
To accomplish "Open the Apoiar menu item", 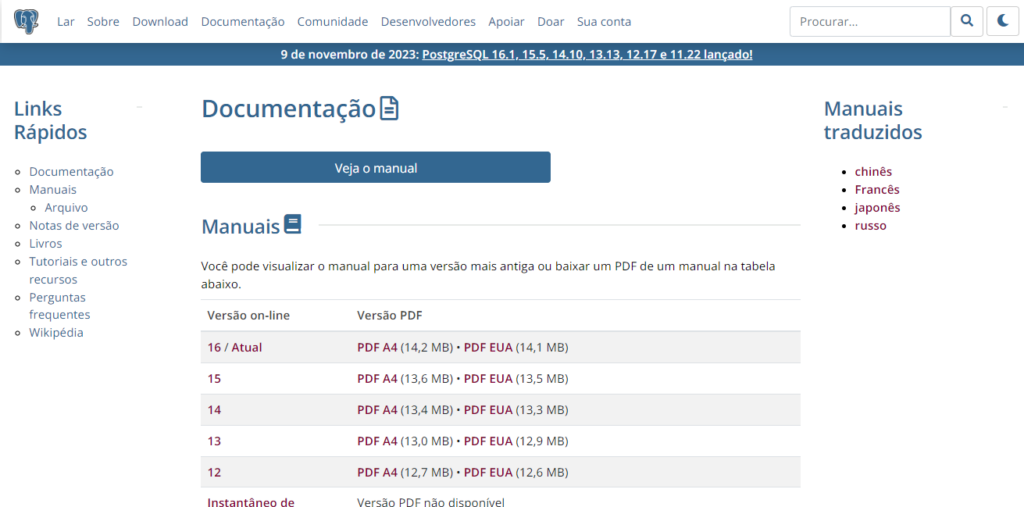I will (506, 22).
